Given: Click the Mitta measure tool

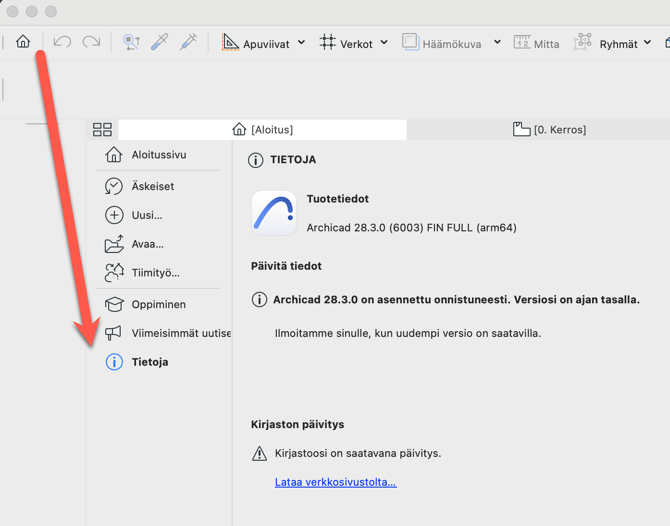Looking at the screenshot, I should click(536, 43).
